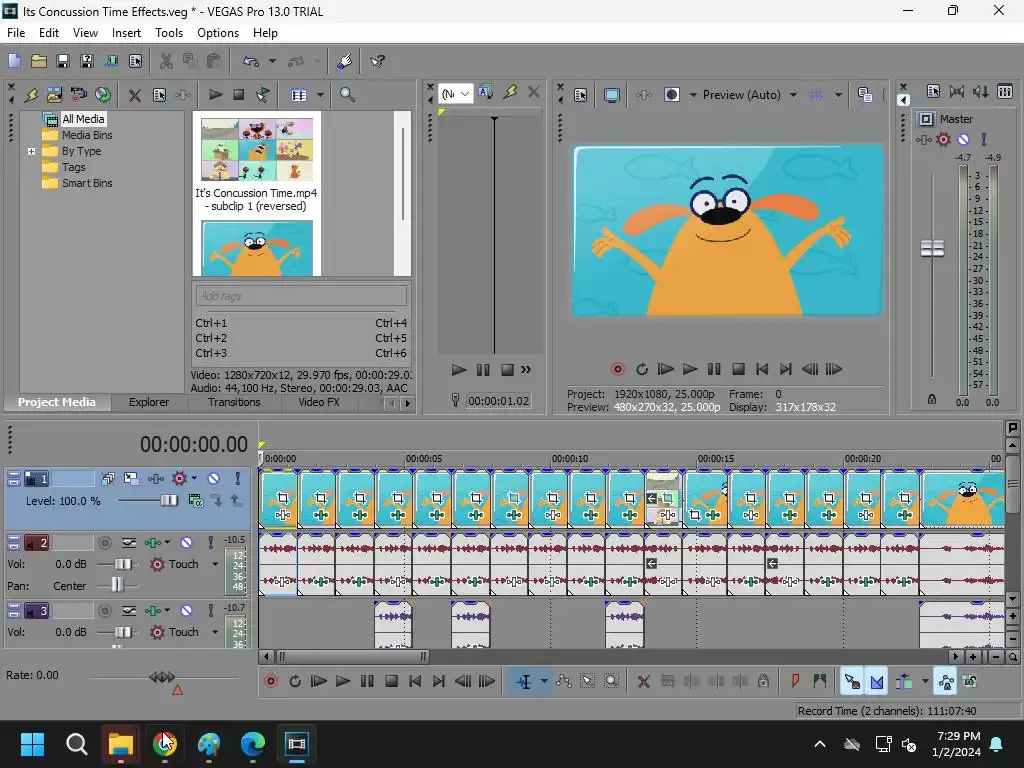Screen dimensions: 1024x768
Task: Switch to the Explorer tab
Action: tap(149, 402)
